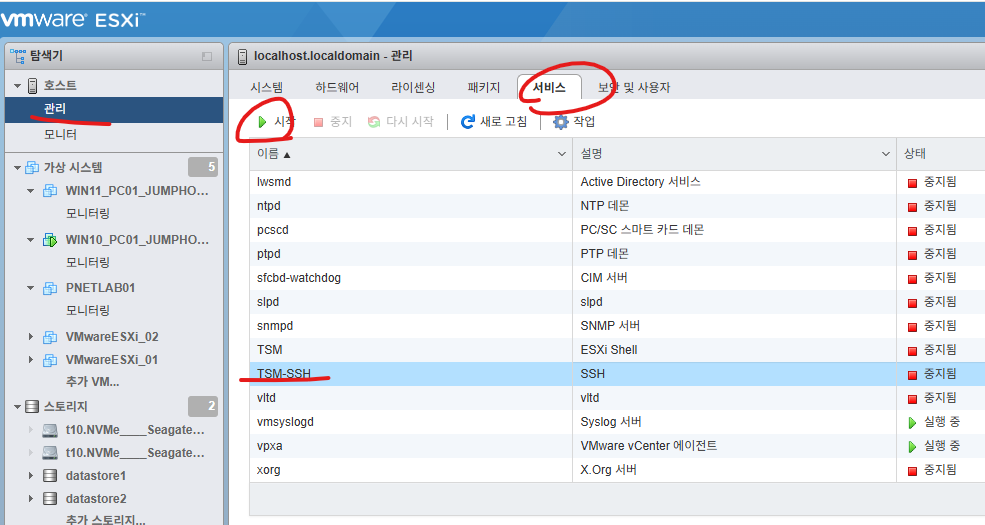The height and width of the screenshot is (525, 985).
Task: Select the TSM ESXi Shell service row
Action: click(x=617, y=350)
